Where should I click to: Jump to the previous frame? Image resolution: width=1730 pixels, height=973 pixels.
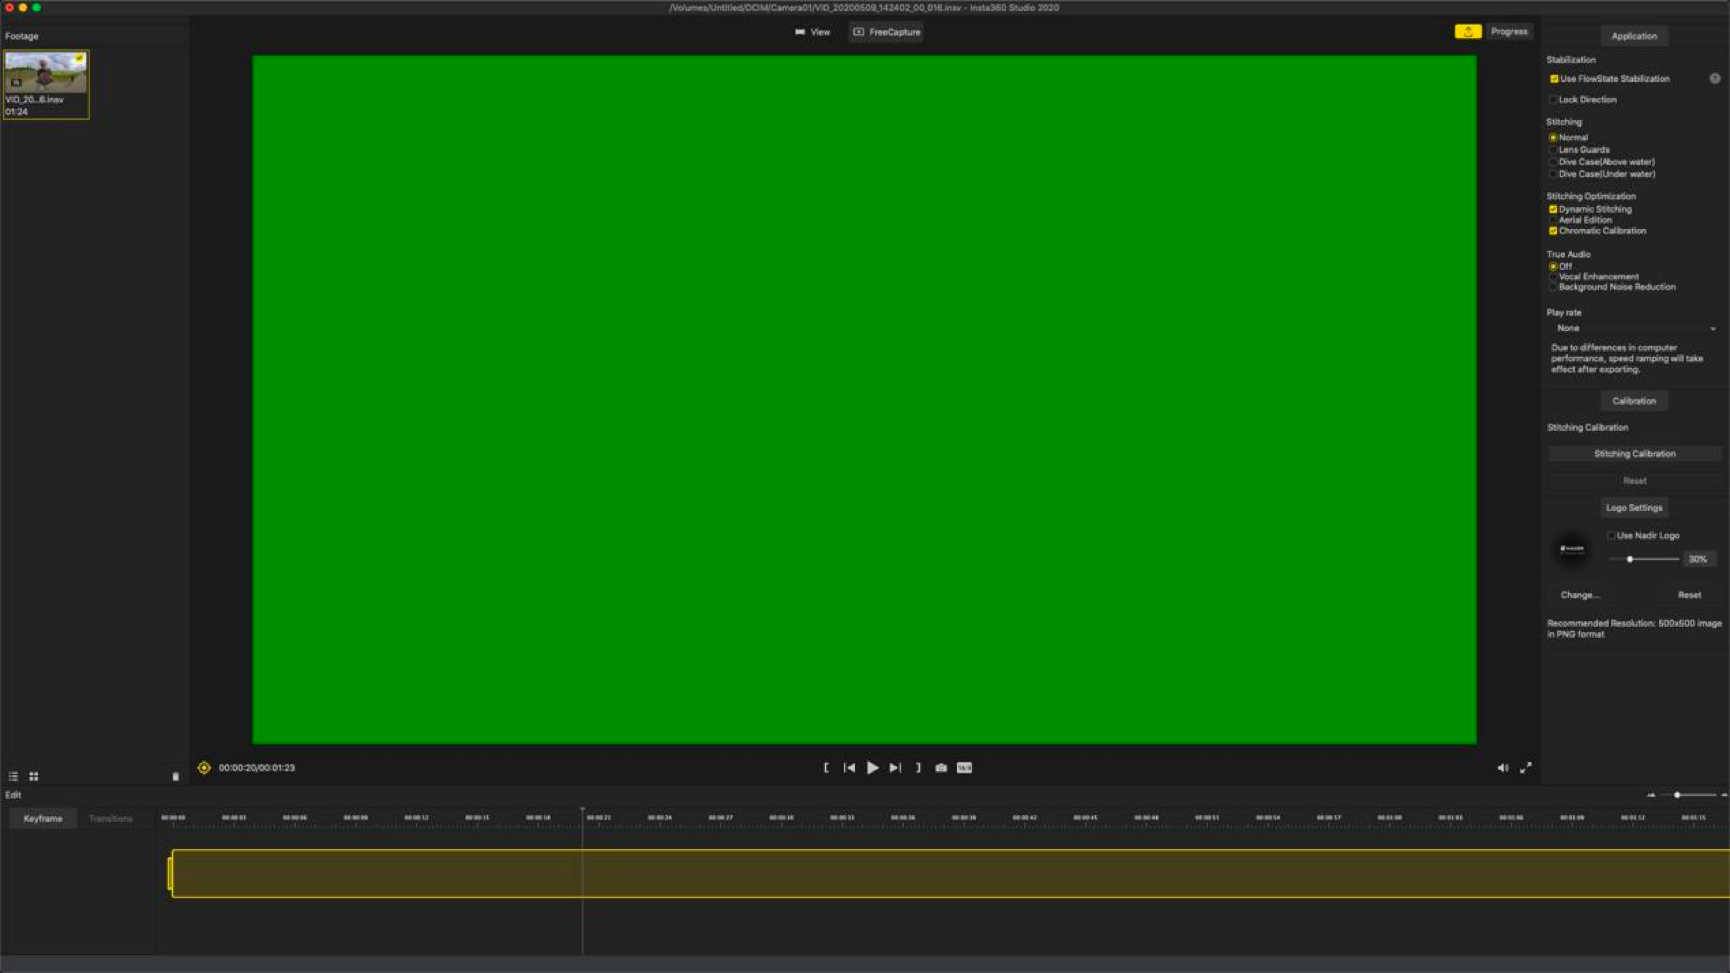click(849, 768)
